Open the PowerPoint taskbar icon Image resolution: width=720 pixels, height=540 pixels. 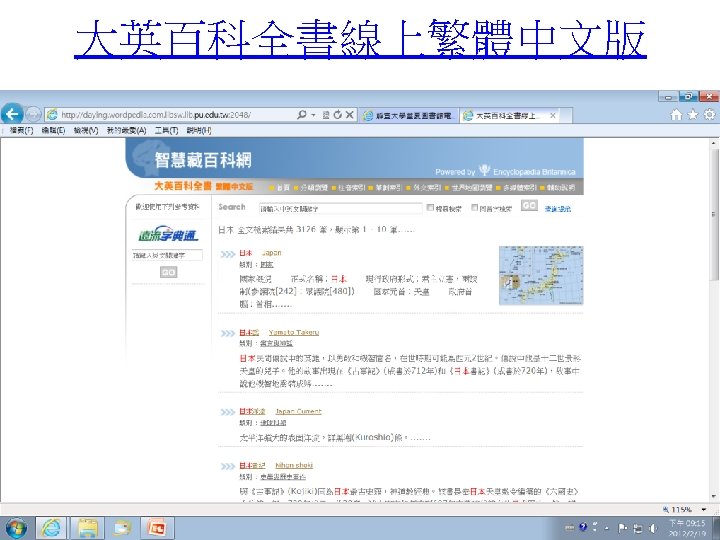point(157,528)
